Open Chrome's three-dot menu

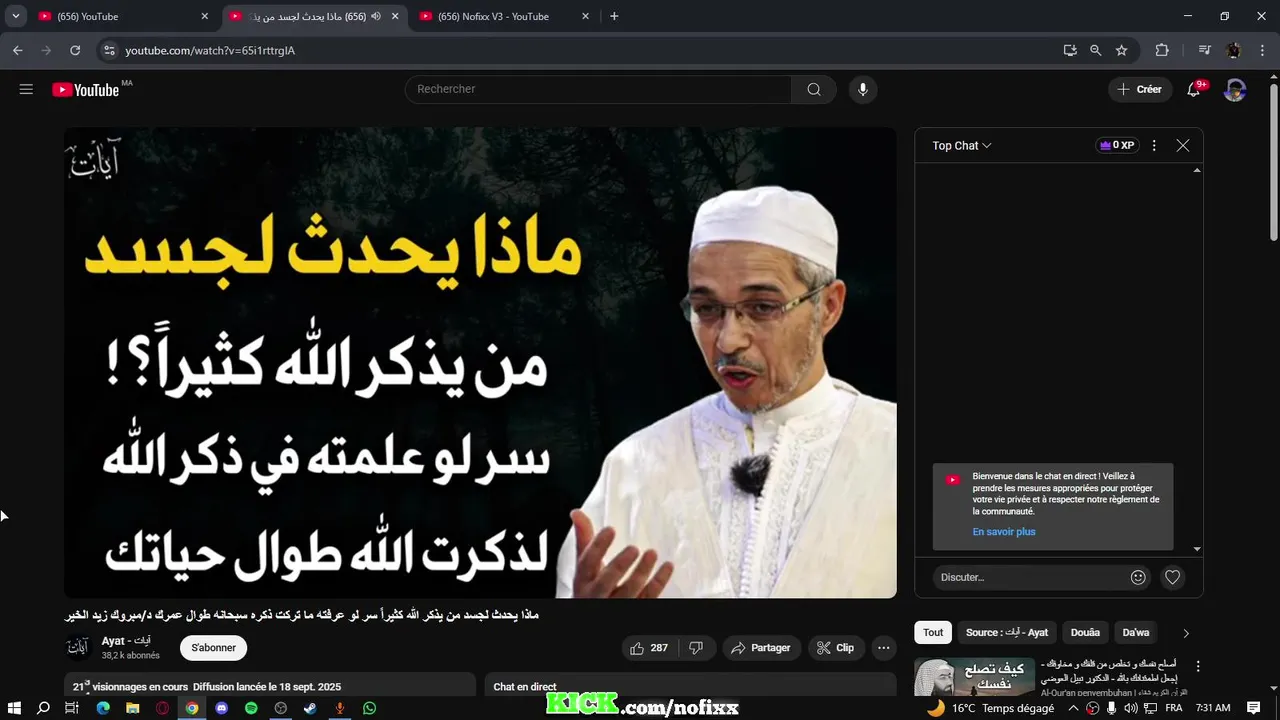(x=1261, y=50)
